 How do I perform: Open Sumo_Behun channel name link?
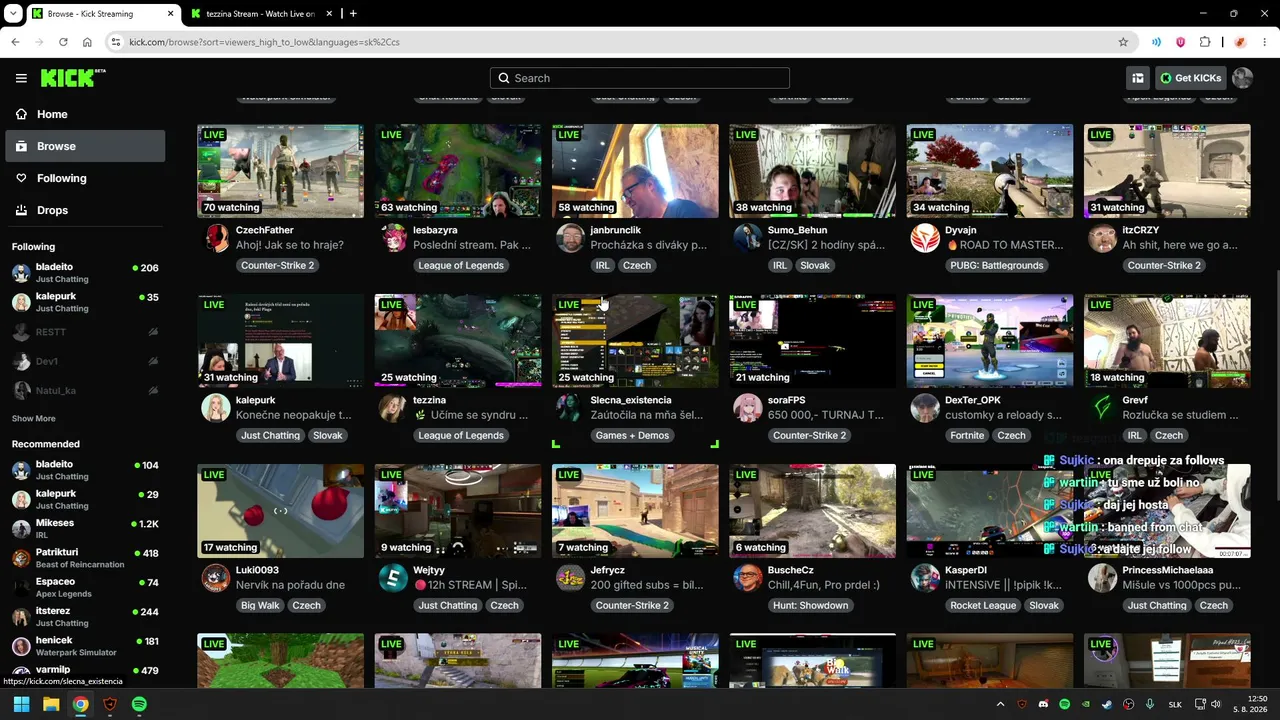pos(798,231)
